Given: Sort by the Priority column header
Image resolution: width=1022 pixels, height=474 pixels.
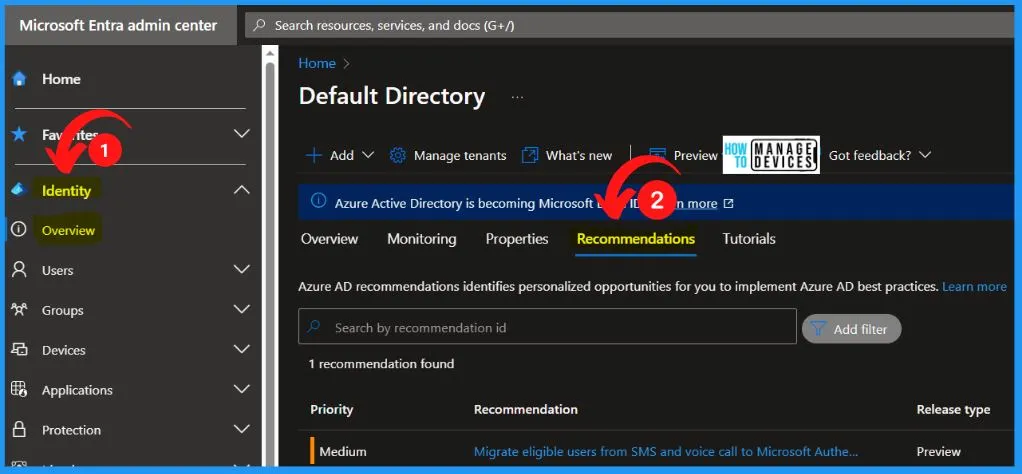Looking at the screenshot, I should (x=332, y=409).
